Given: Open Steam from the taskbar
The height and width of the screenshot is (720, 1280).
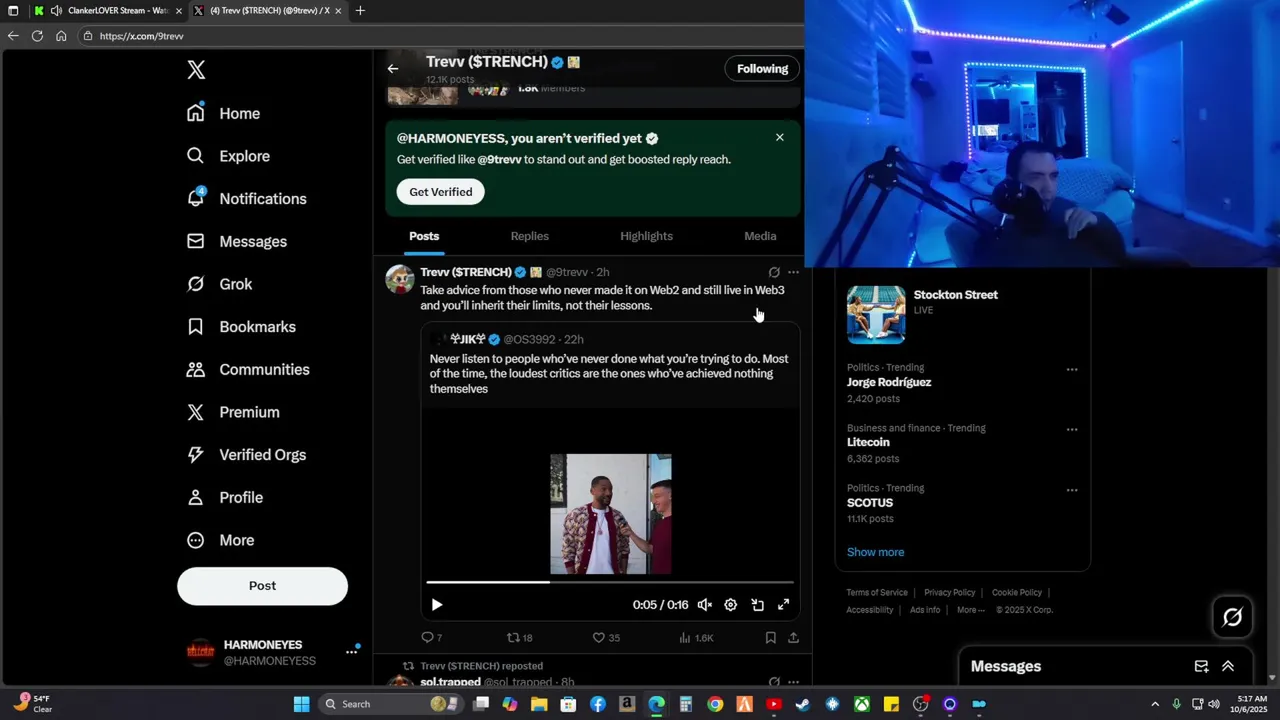Looking at the screenshot, I should pos(802,704).
